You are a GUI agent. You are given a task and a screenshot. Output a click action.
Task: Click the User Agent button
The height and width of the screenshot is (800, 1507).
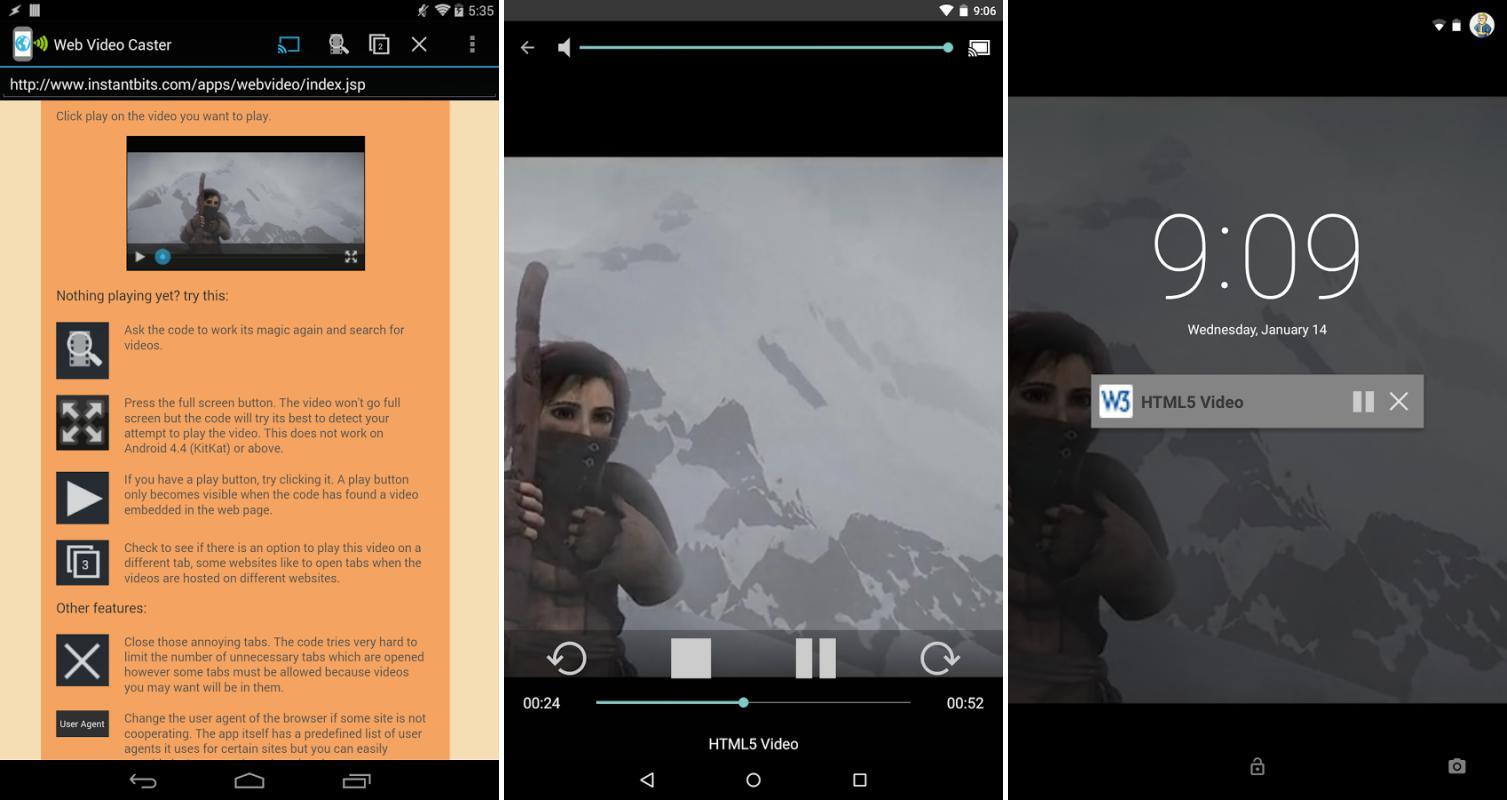pyautogui.click(x=82, y=724)
